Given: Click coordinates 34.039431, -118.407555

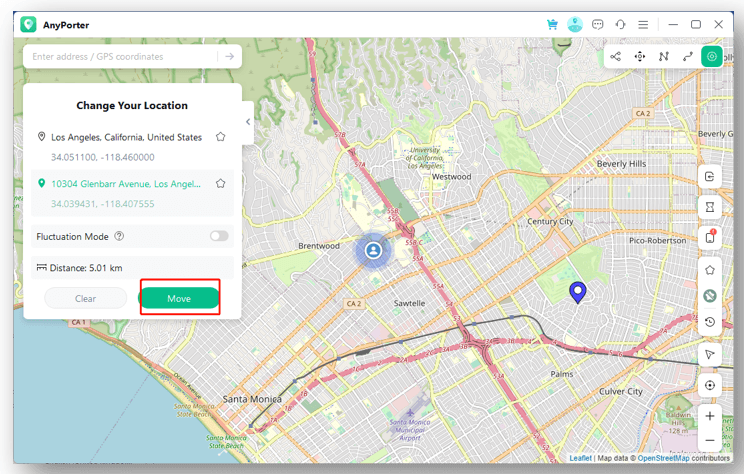Looking at the screenshot, I should pos(102,204).
